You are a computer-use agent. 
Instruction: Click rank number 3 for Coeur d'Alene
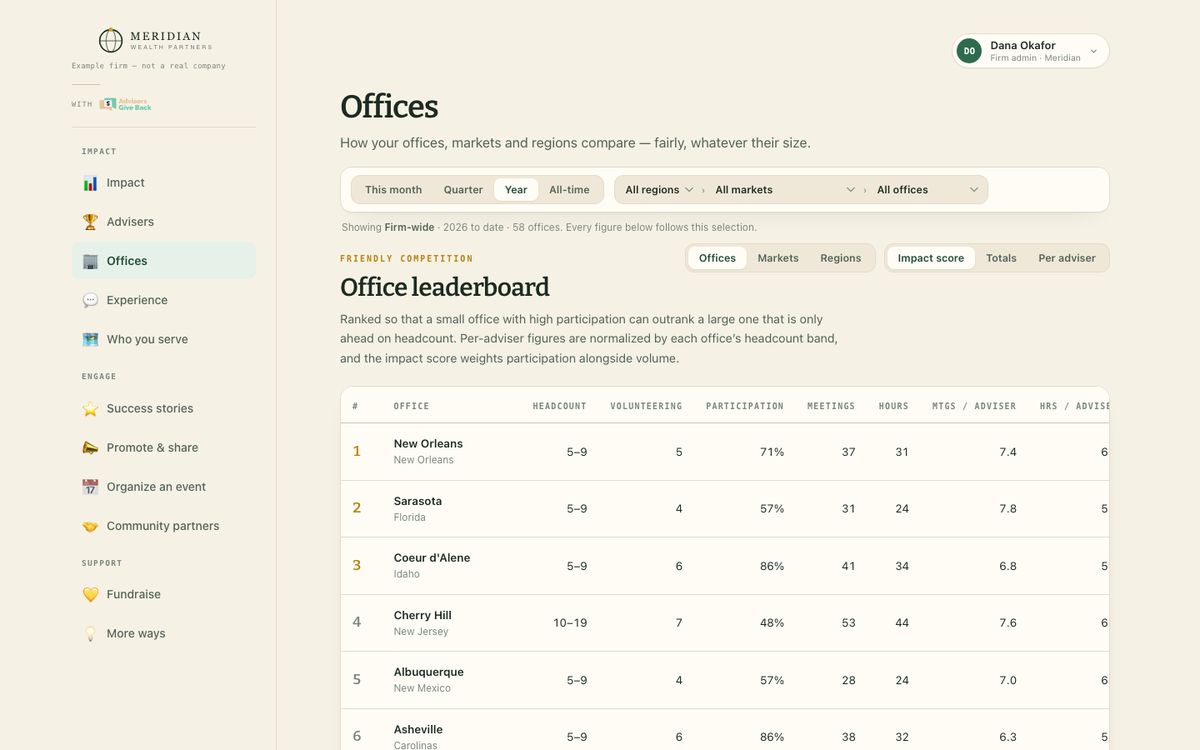pyautogui.click(x=356, y=566)
